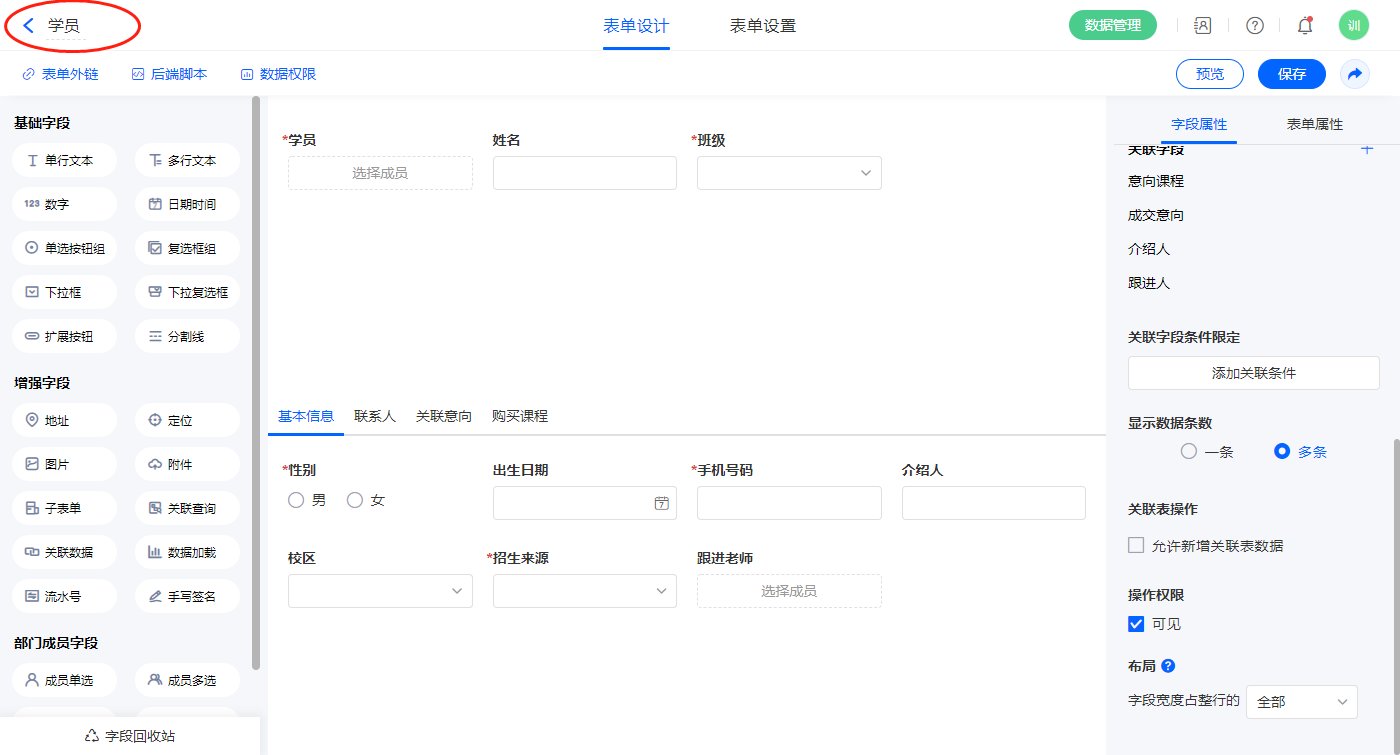
Task: Click the help question mark icon
Action: click(x=1254, y=26)
